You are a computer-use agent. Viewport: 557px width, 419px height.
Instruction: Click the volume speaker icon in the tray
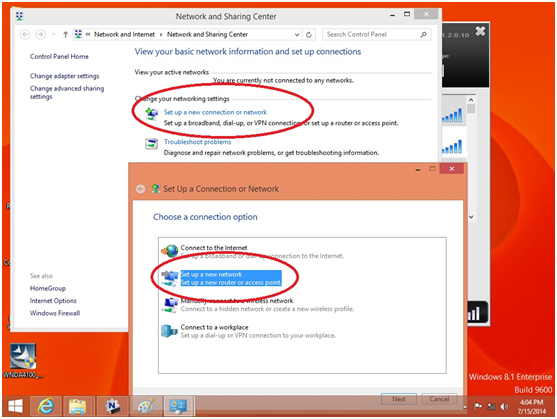coord(504,406)
